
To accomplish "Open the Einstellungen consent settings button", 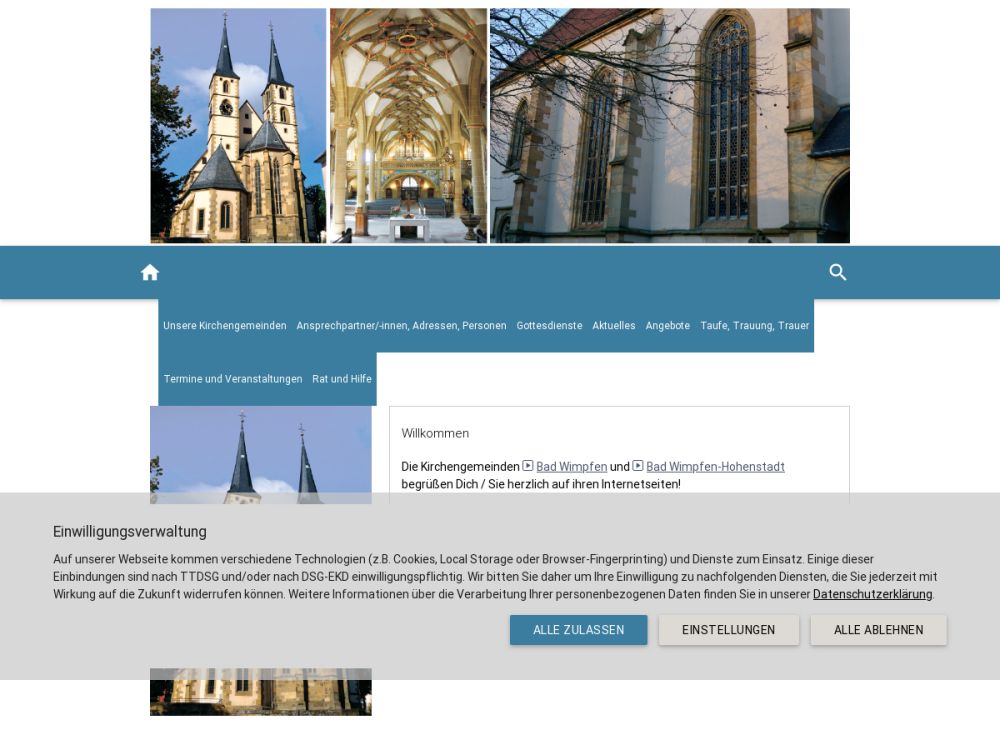I will [x=728, y=630].
